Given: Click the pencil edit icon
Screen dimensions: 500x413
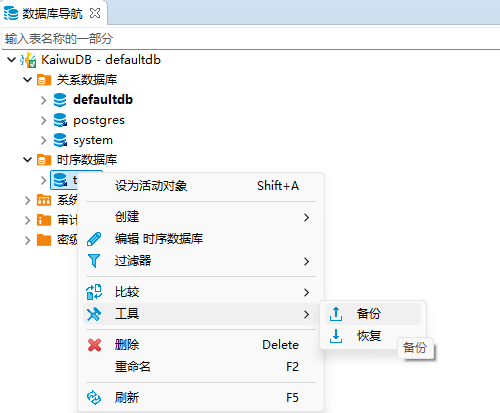Looking at the screenshot, I should [x=94, y=239].
